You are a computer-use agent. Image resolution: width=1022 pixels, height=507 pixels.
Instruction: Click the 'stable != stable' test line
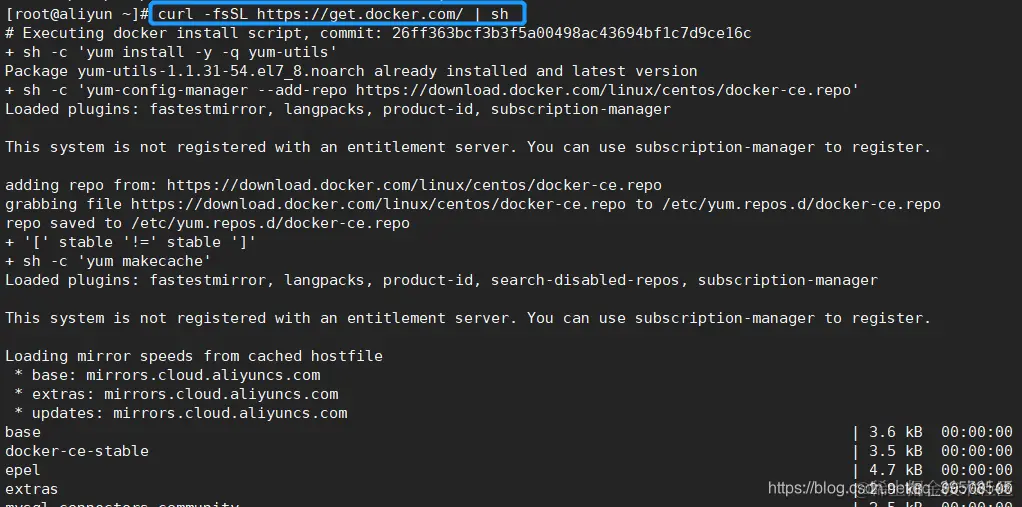click(x=130, y=242)
